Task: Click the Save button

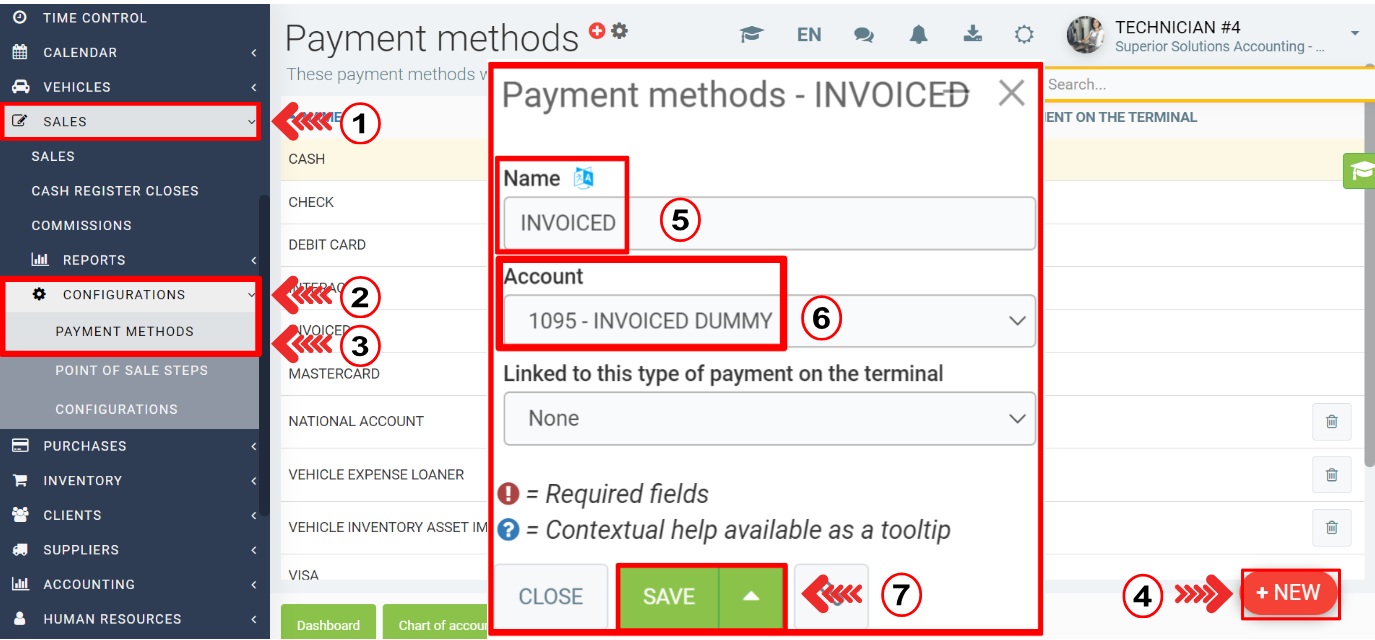Action: (668, 596)
